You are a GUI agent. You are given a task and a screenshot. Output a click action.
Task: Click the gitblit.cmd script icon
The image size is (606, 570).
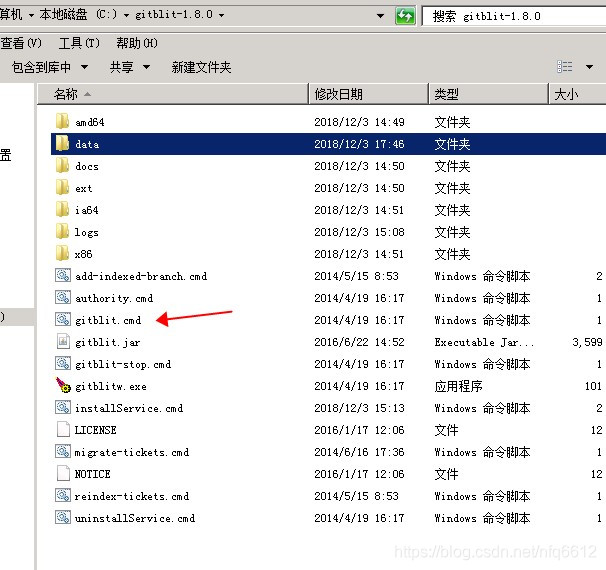pyautogui.click(x=63, y=320)
